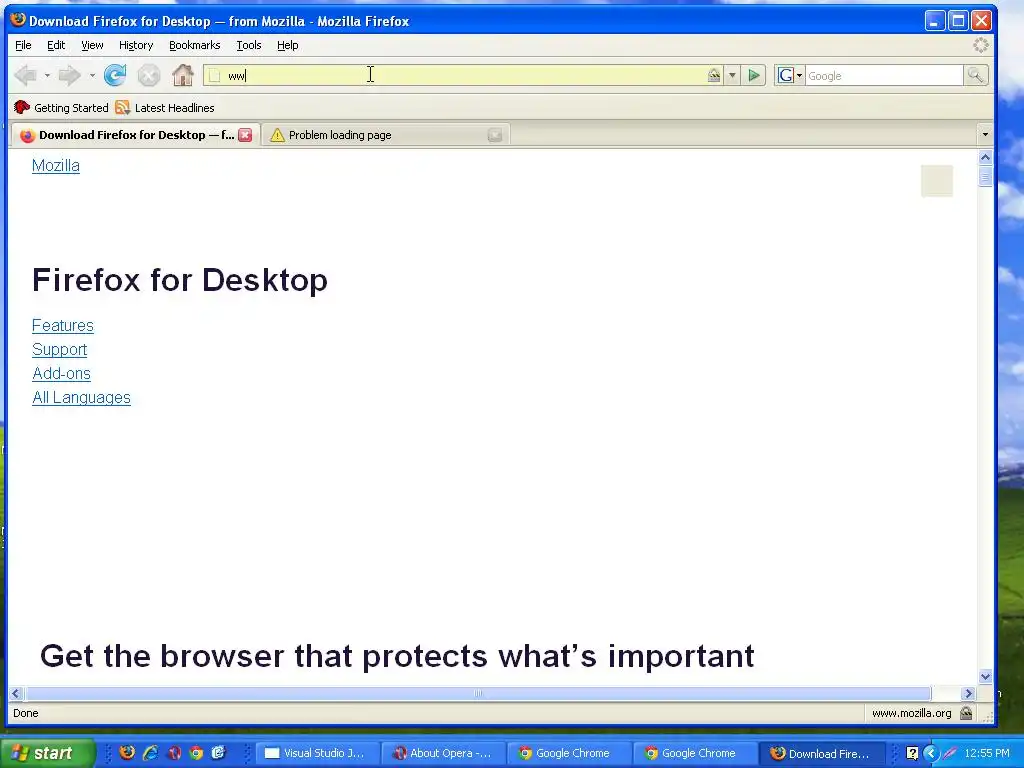The width and height of the screenshot is (1024, 768).
Task: Click the horizontal scrollbar left arrow
Action: (x=16, y=694)
